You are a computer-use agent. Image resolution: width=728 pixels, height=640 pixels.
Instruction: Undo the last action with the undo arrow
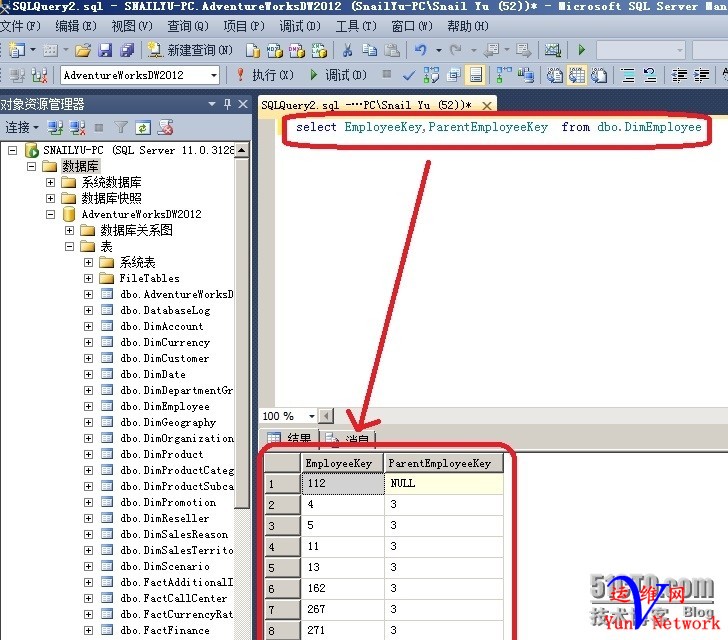click(421, 50)
